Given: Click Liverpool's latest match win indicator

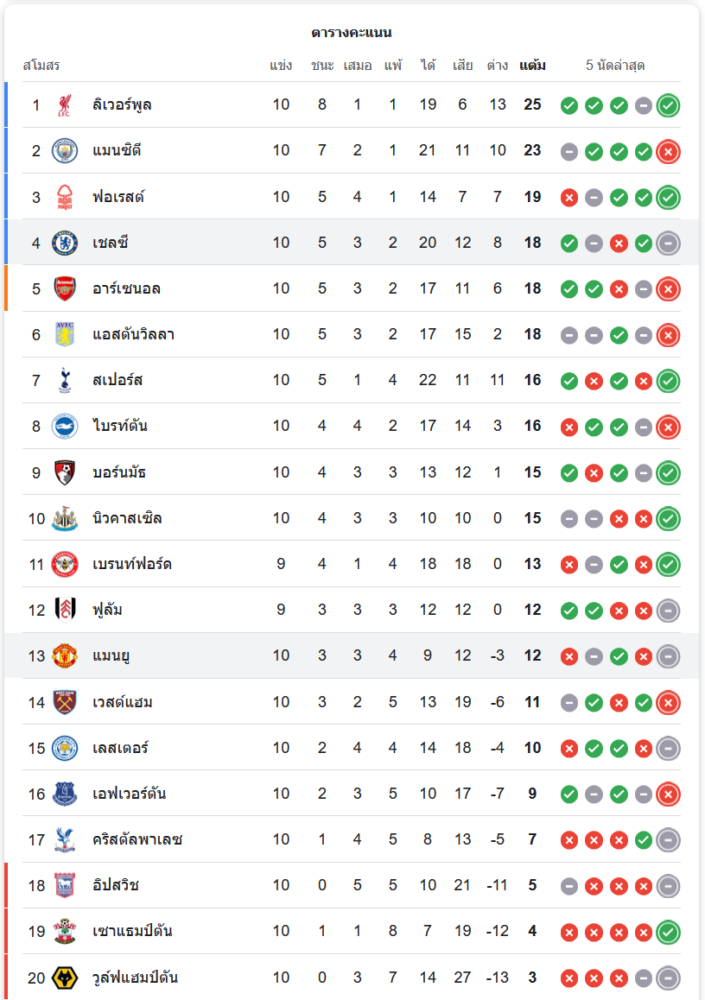Looking at the screenshot, I should pyautogui.click(x=668, y=106).
